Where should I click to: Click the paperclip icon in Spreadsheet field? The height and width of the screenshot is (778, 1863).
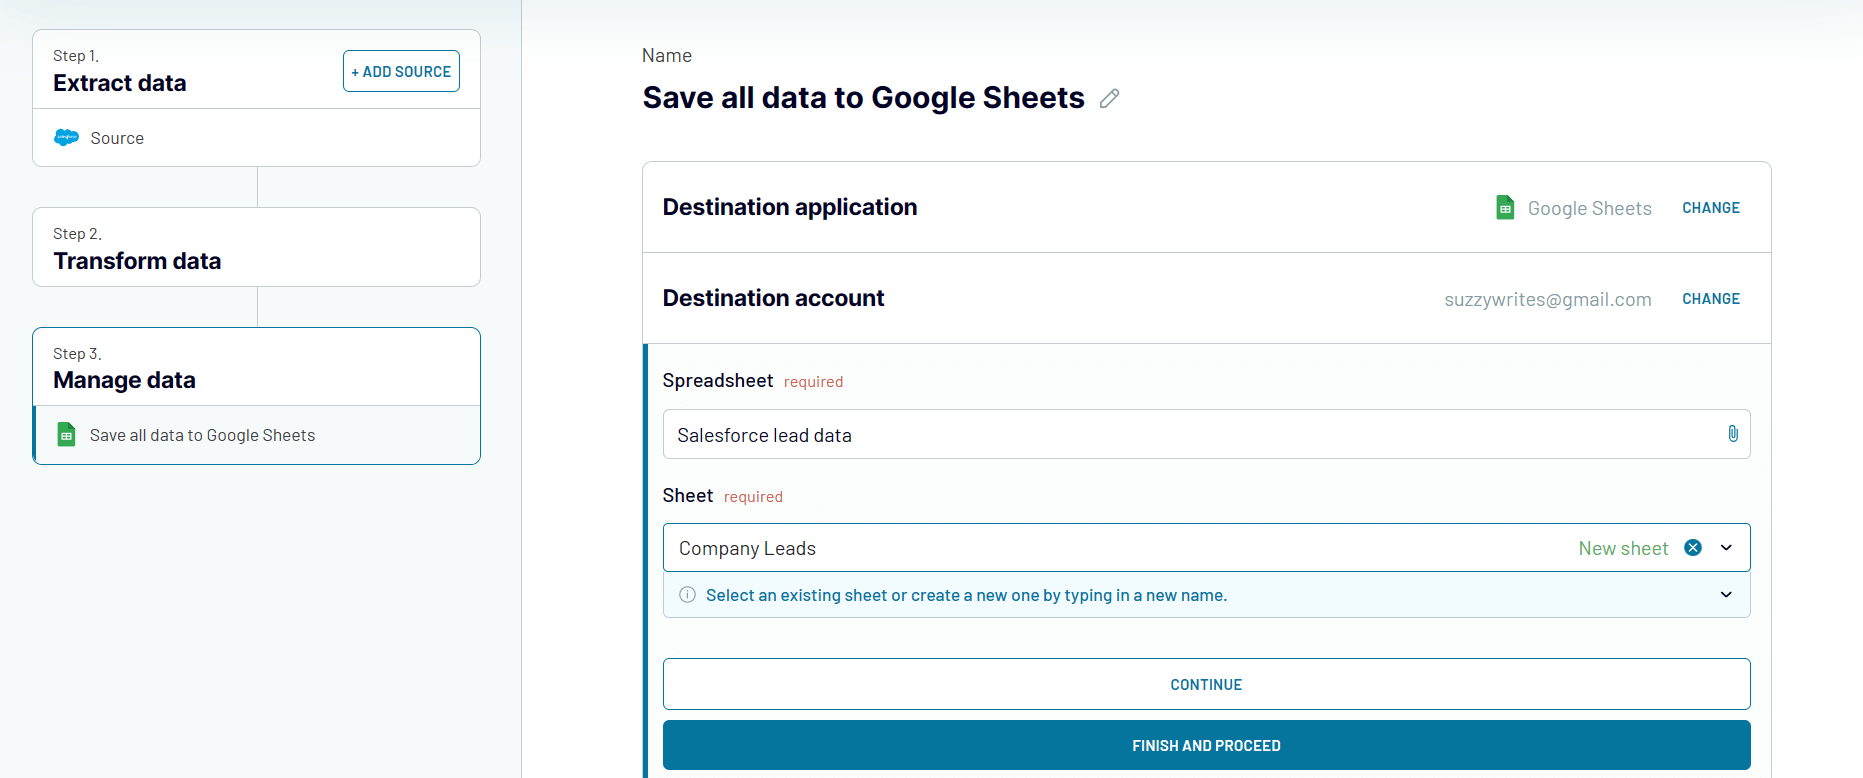tap(1733, 433)
